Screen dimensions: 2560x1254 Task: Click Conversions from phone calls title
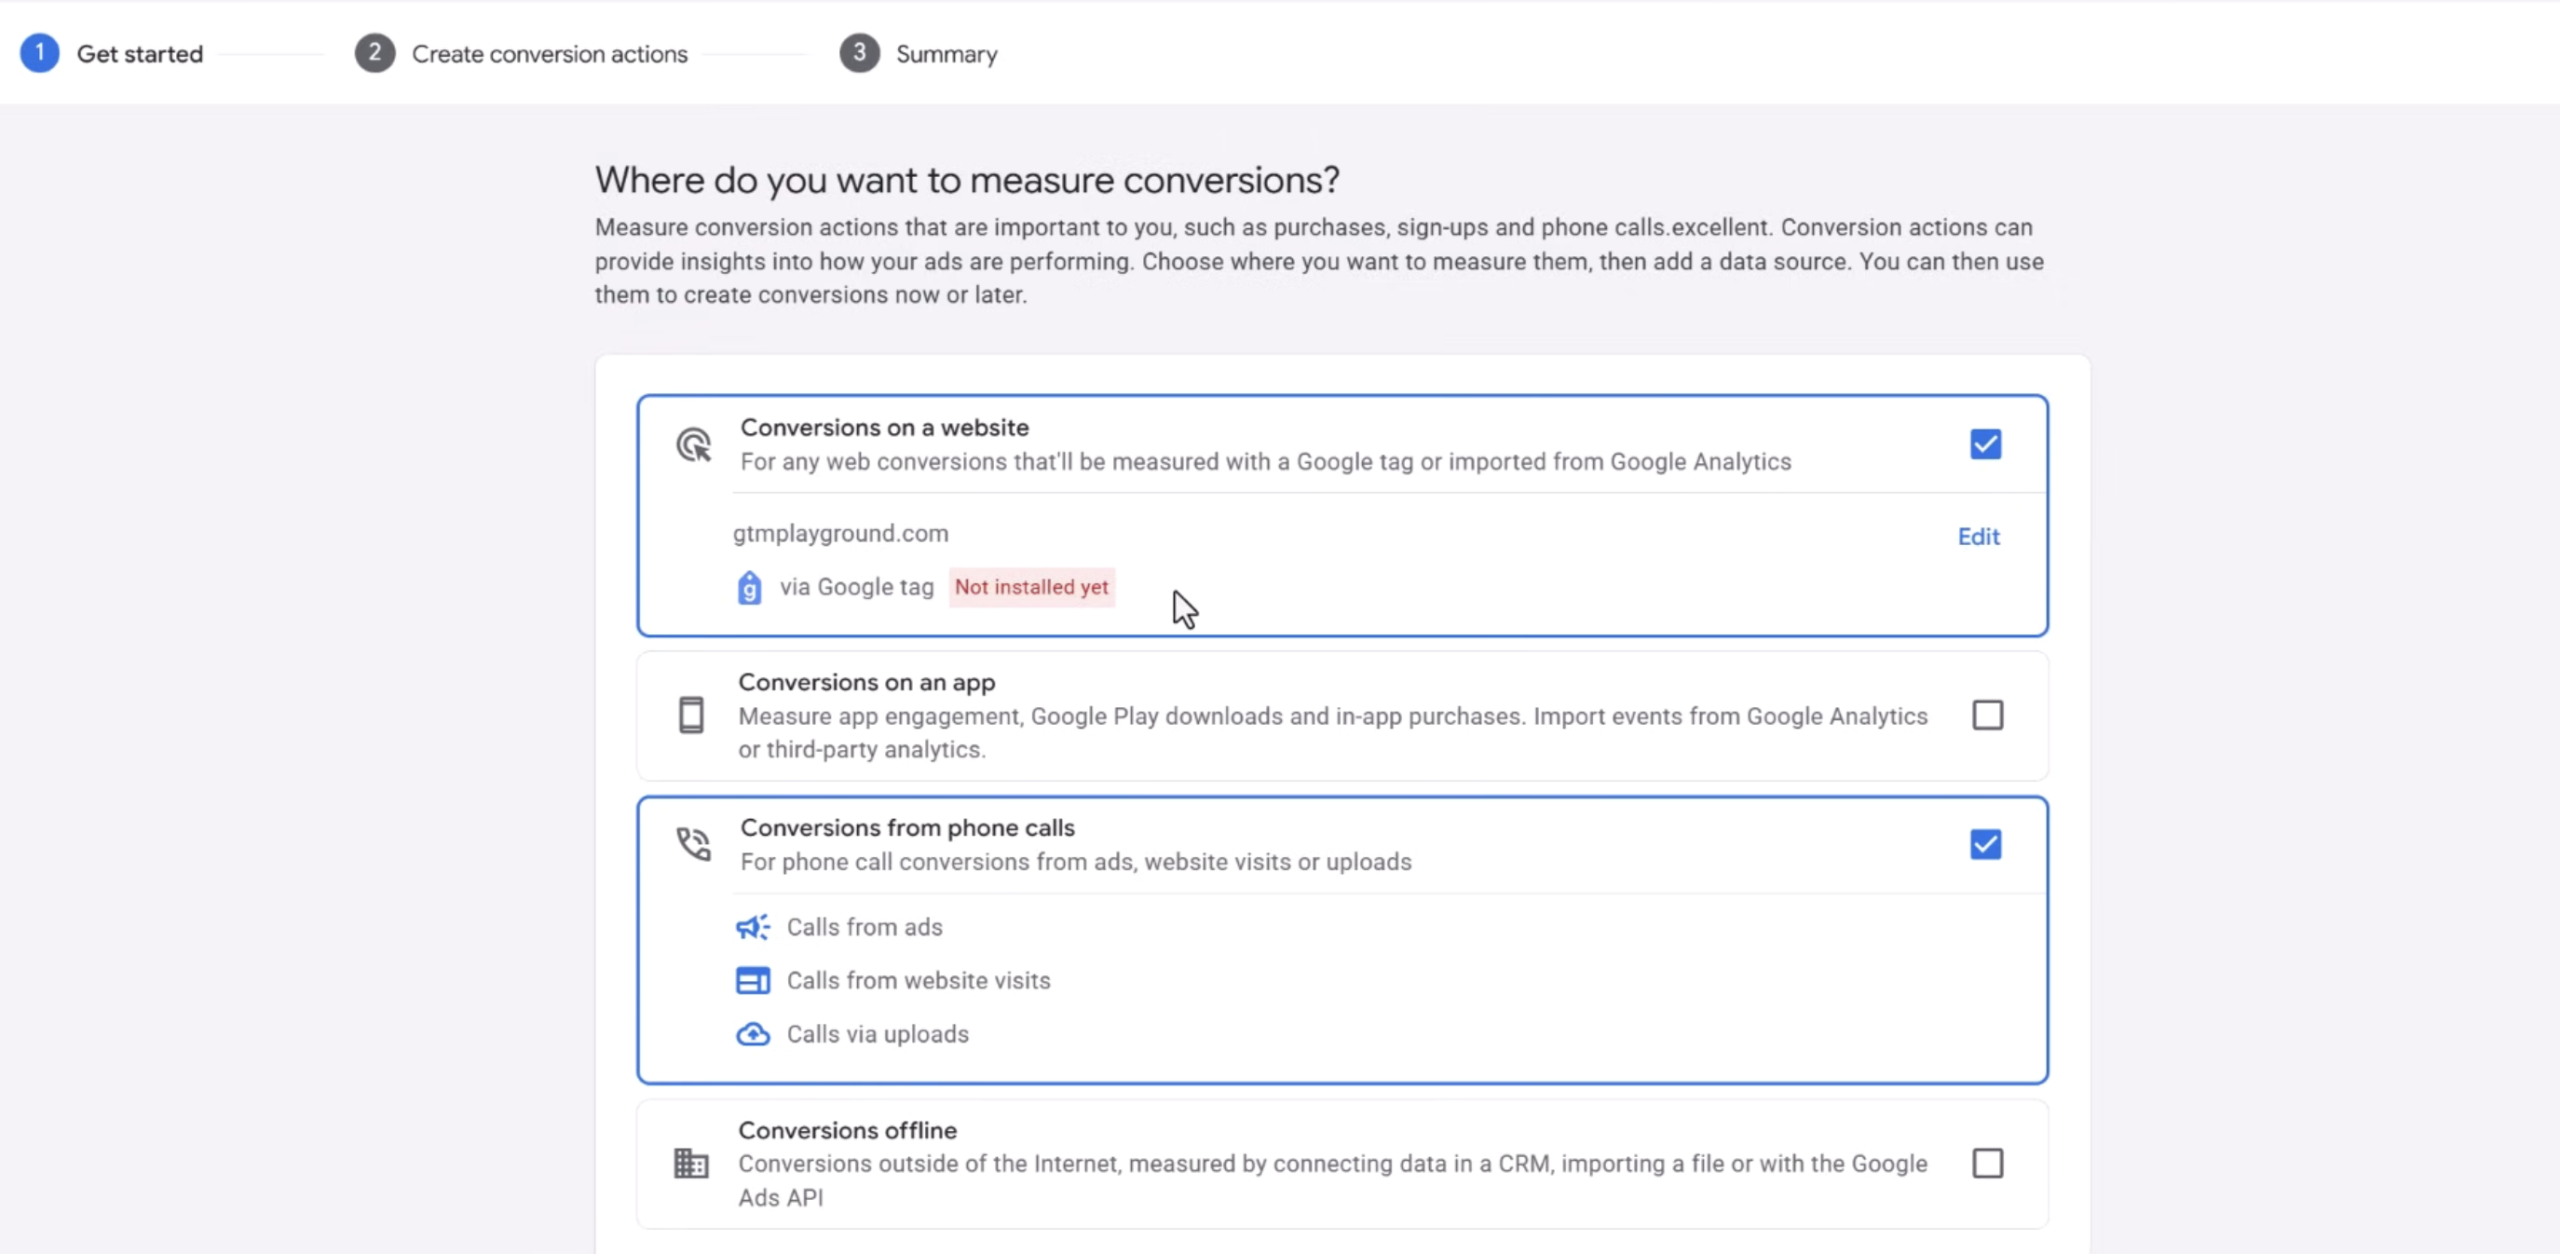tap(908, 828)
